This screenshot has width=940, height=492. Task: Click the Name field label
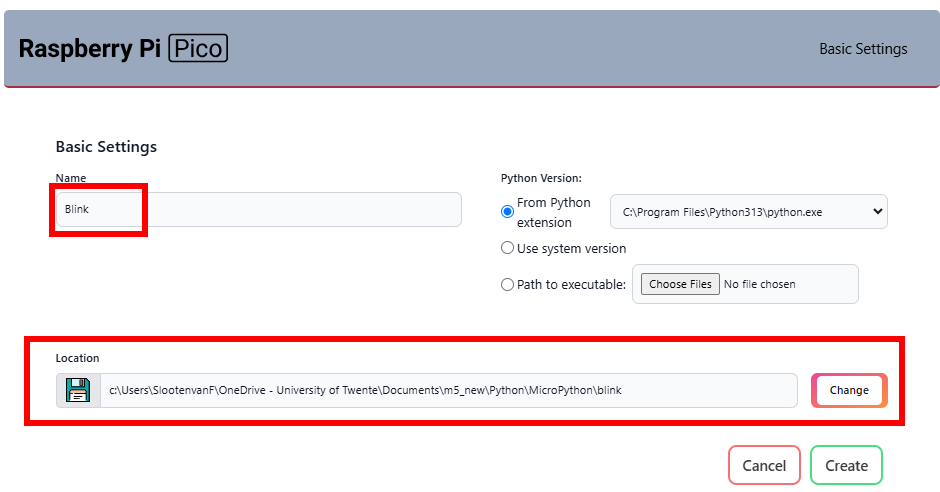click(x=71, y=178)
